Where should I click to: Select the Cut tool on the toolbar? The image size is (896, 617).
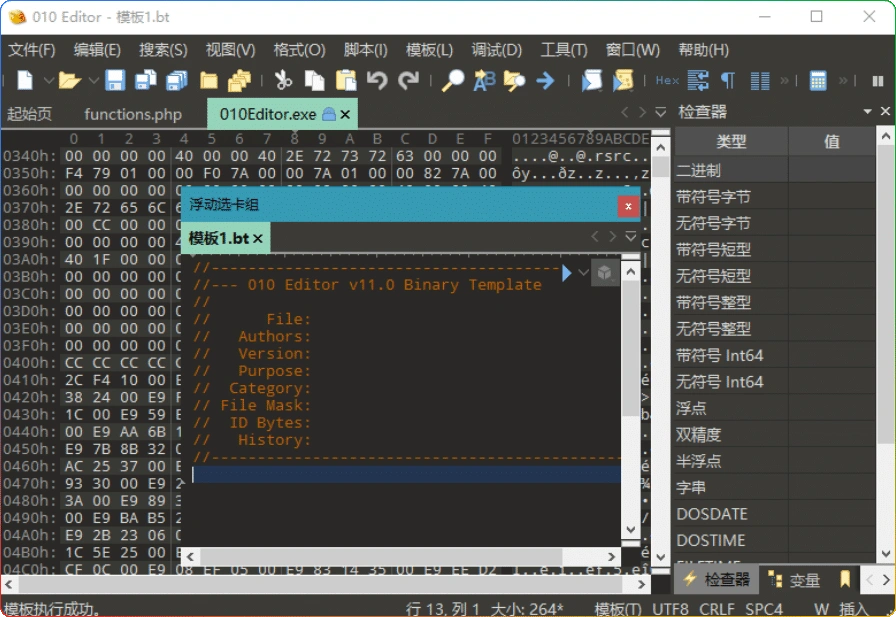[x=284, y=80]
